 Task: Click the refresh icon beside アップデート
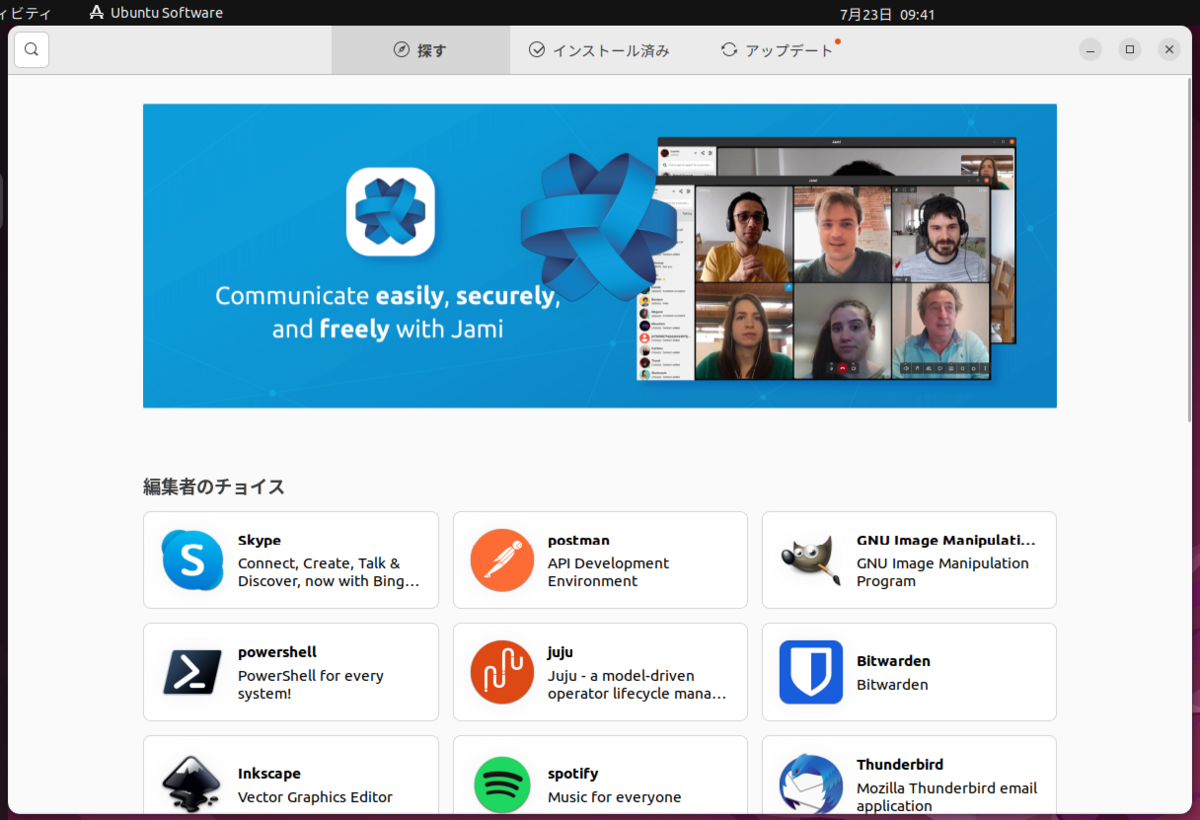click(729, 50)
